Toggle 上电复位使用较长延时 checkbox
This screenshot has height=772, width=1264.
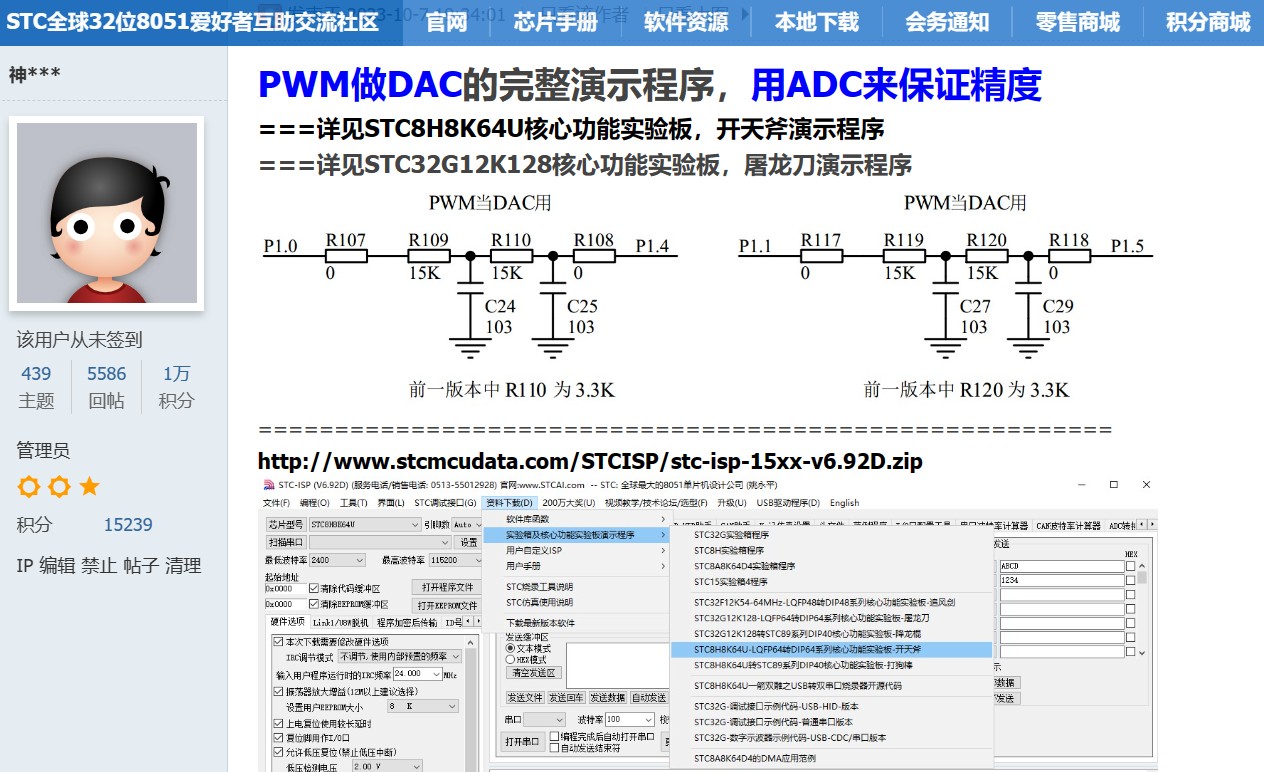(x=278, y=723)
